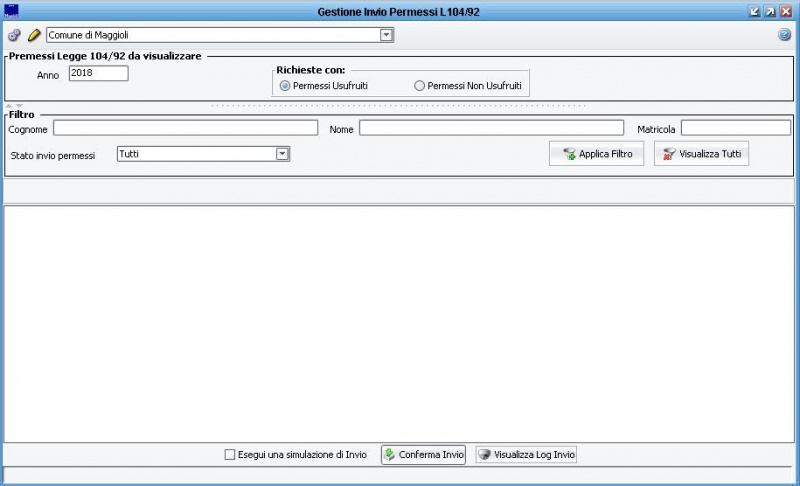
Task: Click Conferma Invio button
Action: click(423, 454)
